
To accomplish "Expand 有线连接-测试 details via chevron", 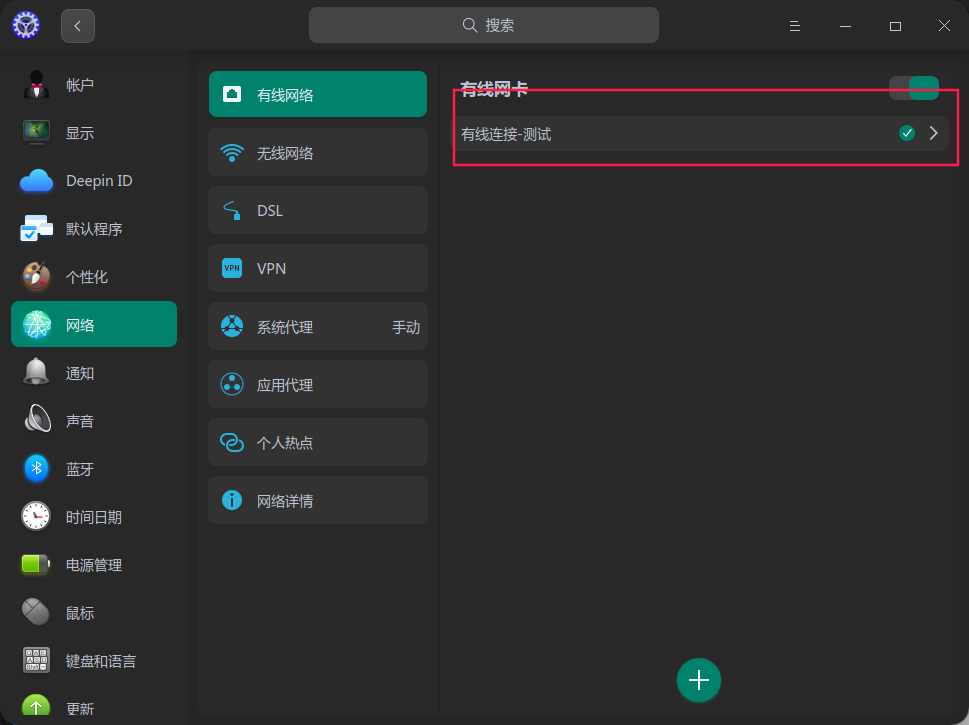I will pos(934,133).
